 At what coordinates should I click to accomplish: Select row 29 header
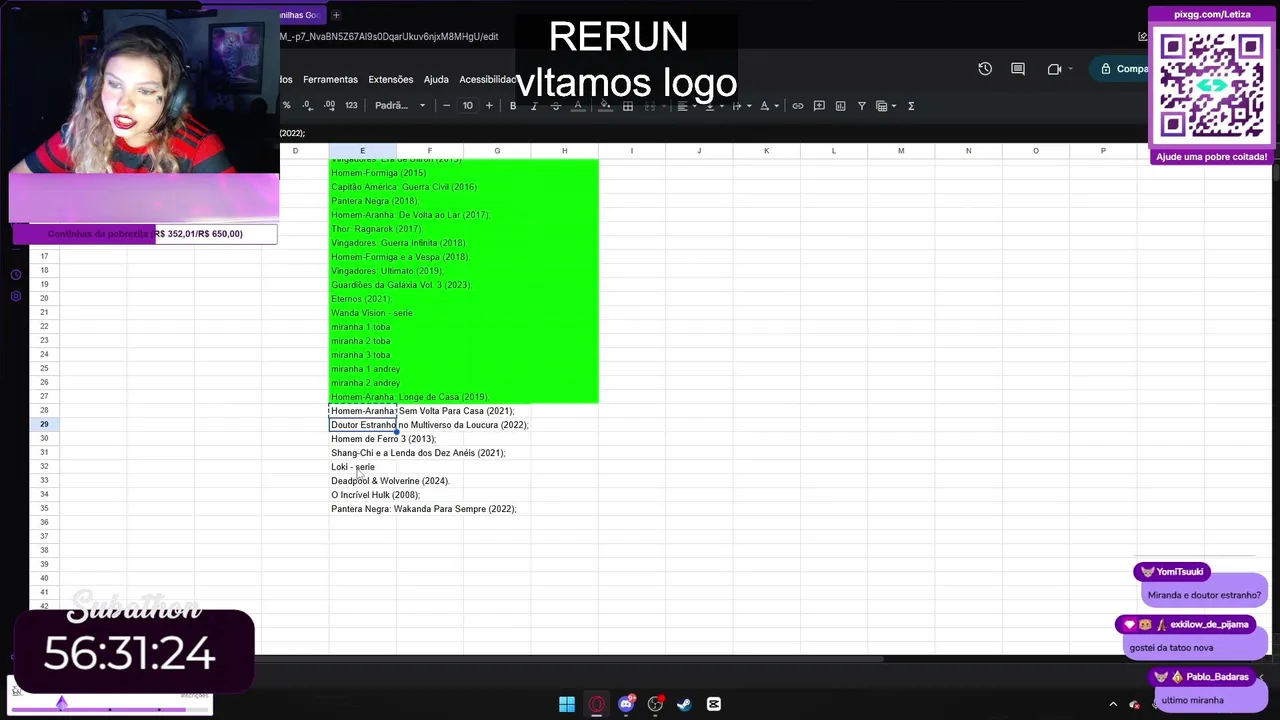pos(44,424)
